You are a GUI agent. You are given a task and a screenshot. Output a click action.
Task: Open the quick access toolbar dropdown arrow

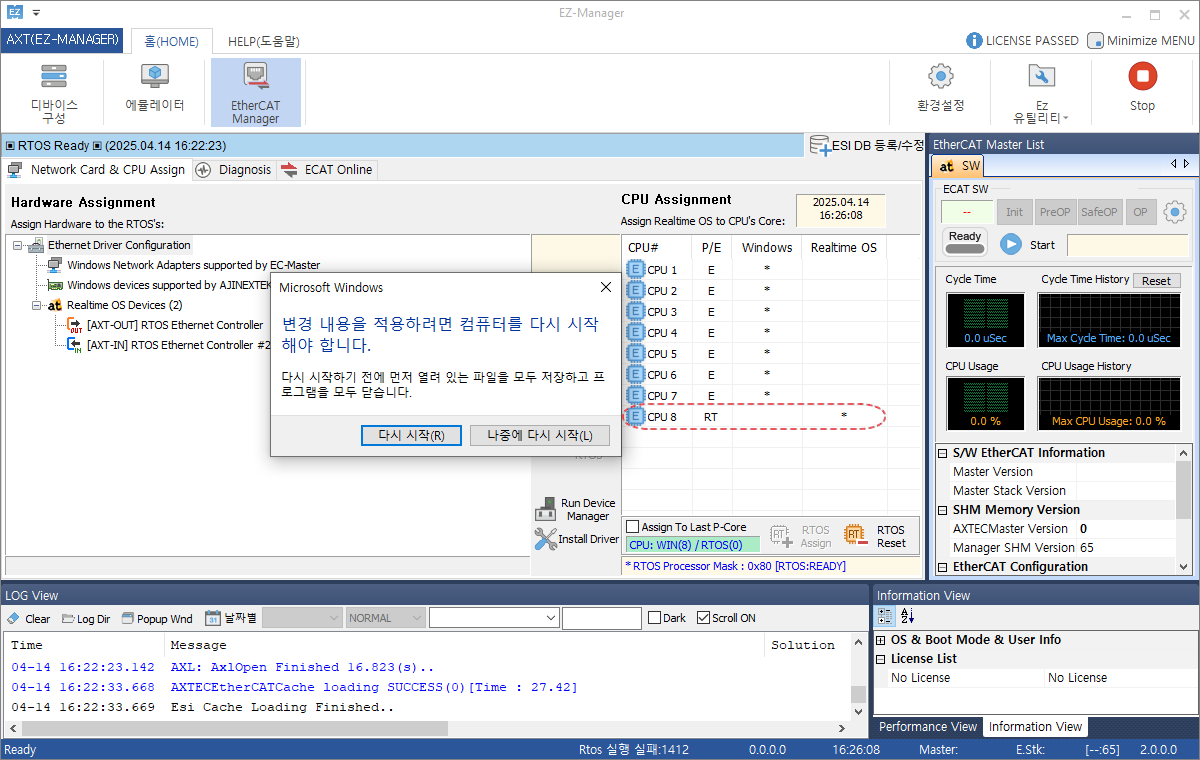click(37, 13)
